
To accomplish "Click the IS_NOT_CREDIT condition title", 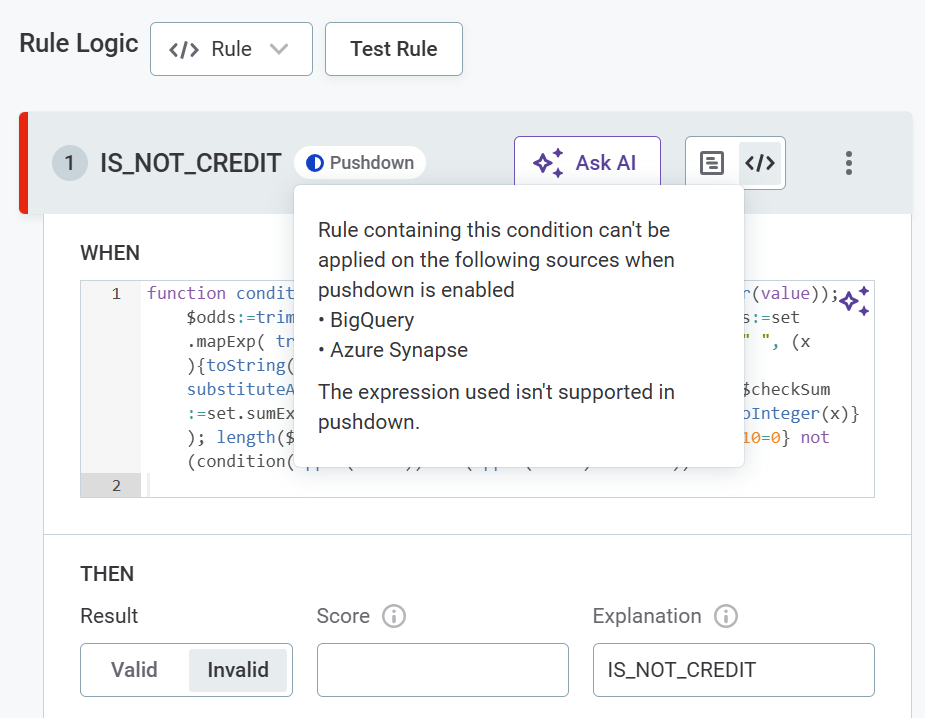I will [x=190, y=163].
